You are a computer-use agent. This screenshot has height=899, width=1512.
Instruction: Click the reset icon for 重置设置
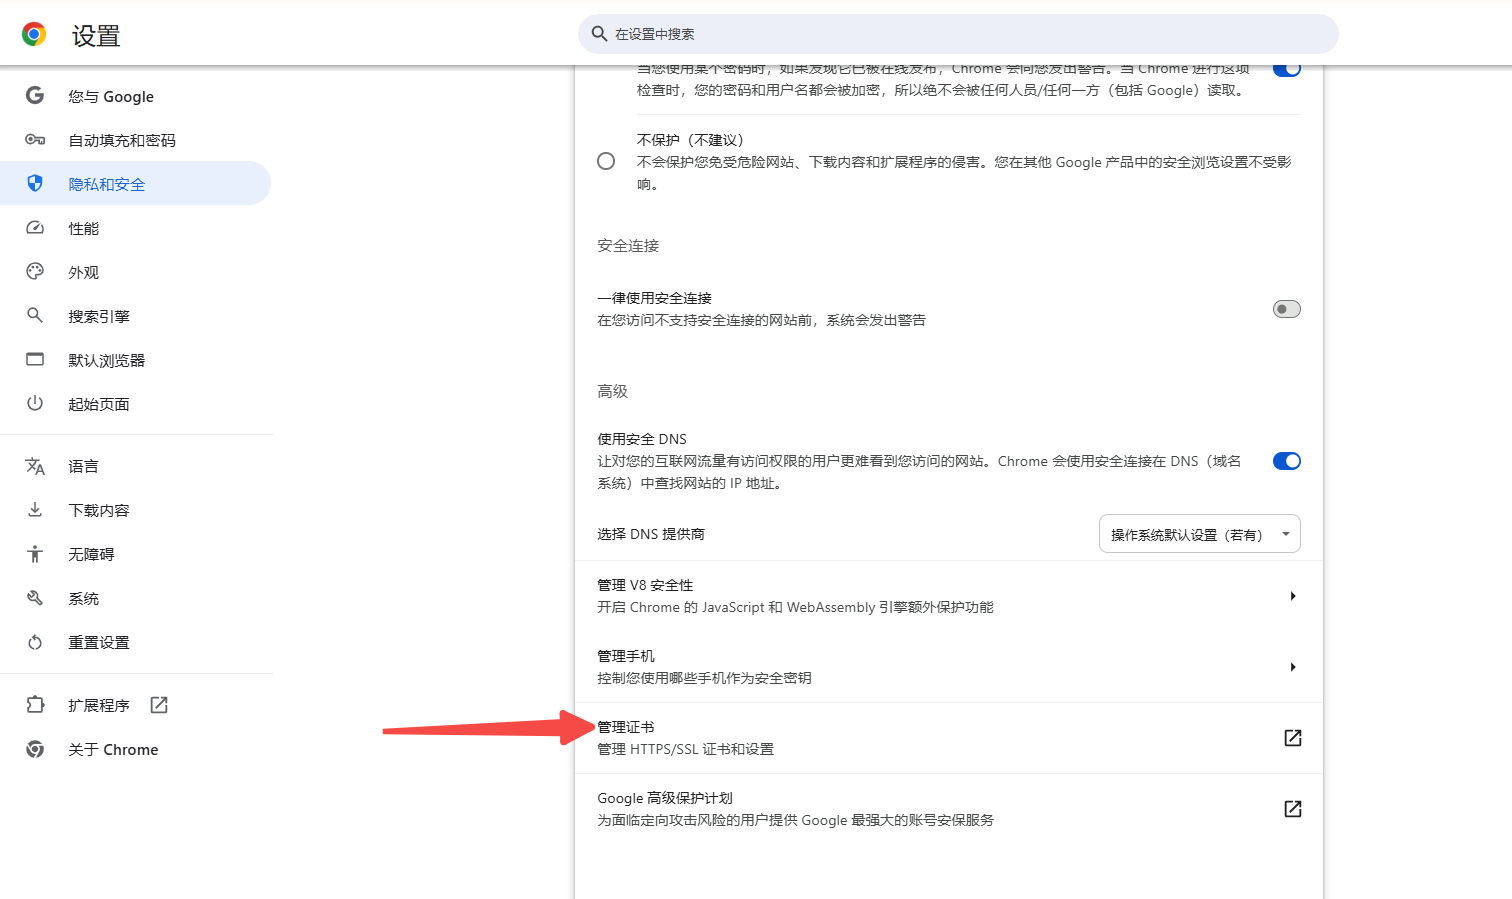[x=35, y=642]
